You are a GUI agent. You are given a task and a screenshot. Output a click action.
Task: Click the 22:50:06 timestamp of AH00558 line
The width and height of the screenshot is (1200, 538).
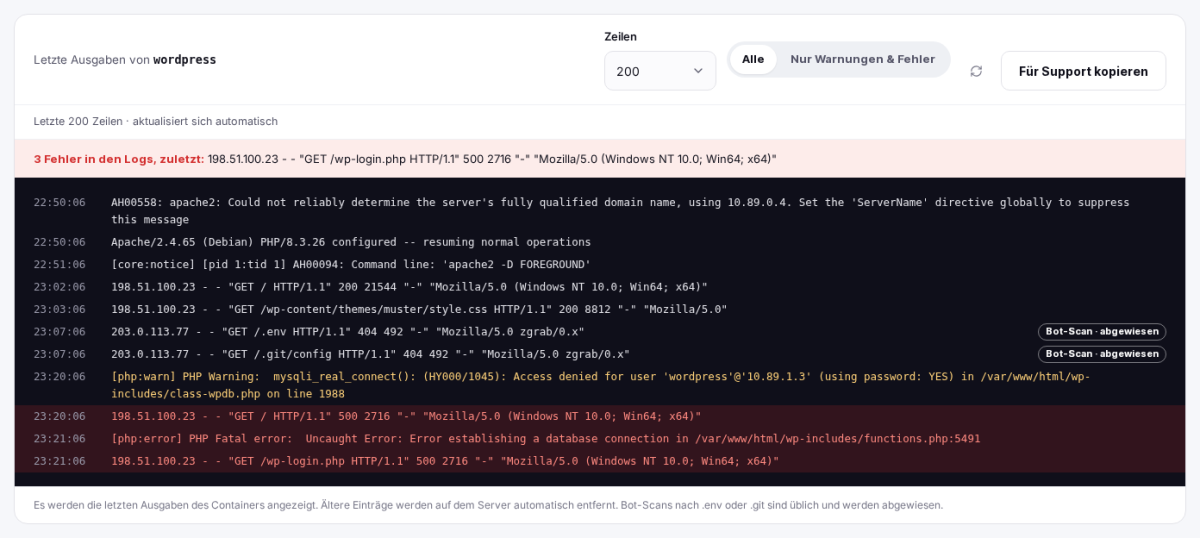(60, 202)
